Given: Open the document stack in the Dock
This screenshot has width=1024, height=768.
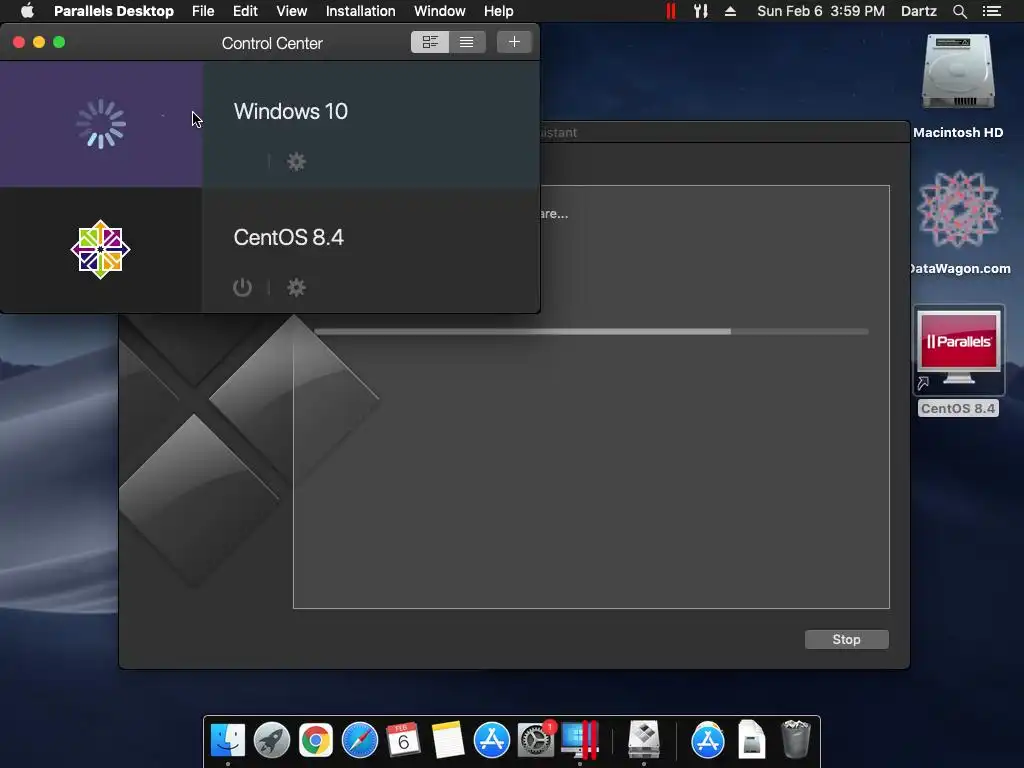Looking at the screenshot, I should coord(752,740).
